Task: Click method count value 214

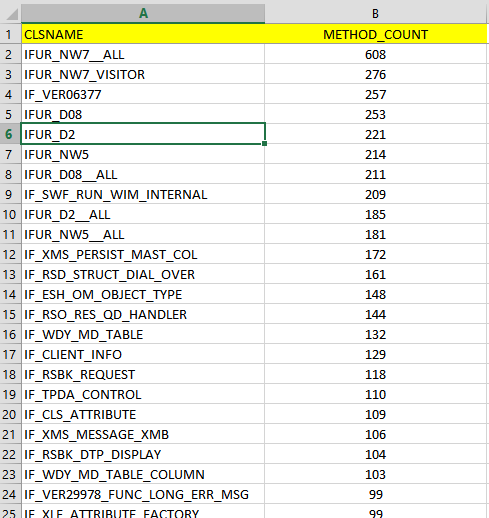Action: click(x=376, y=154)
